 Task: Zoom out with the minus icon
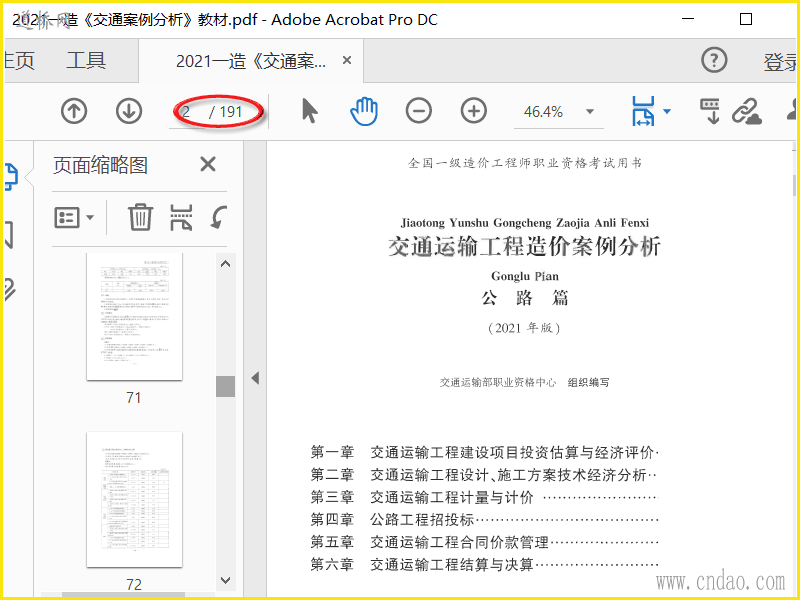point(418,111)
